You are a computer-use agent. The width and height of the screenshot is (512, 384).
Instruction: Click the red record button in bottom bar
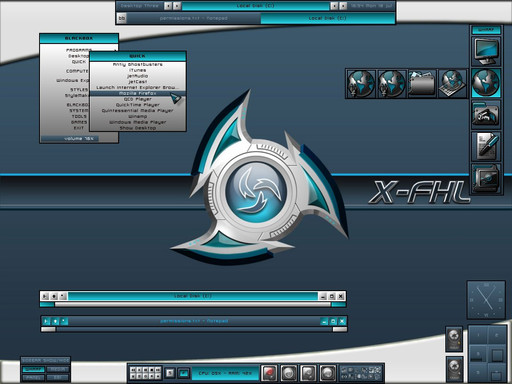[269, 373]
